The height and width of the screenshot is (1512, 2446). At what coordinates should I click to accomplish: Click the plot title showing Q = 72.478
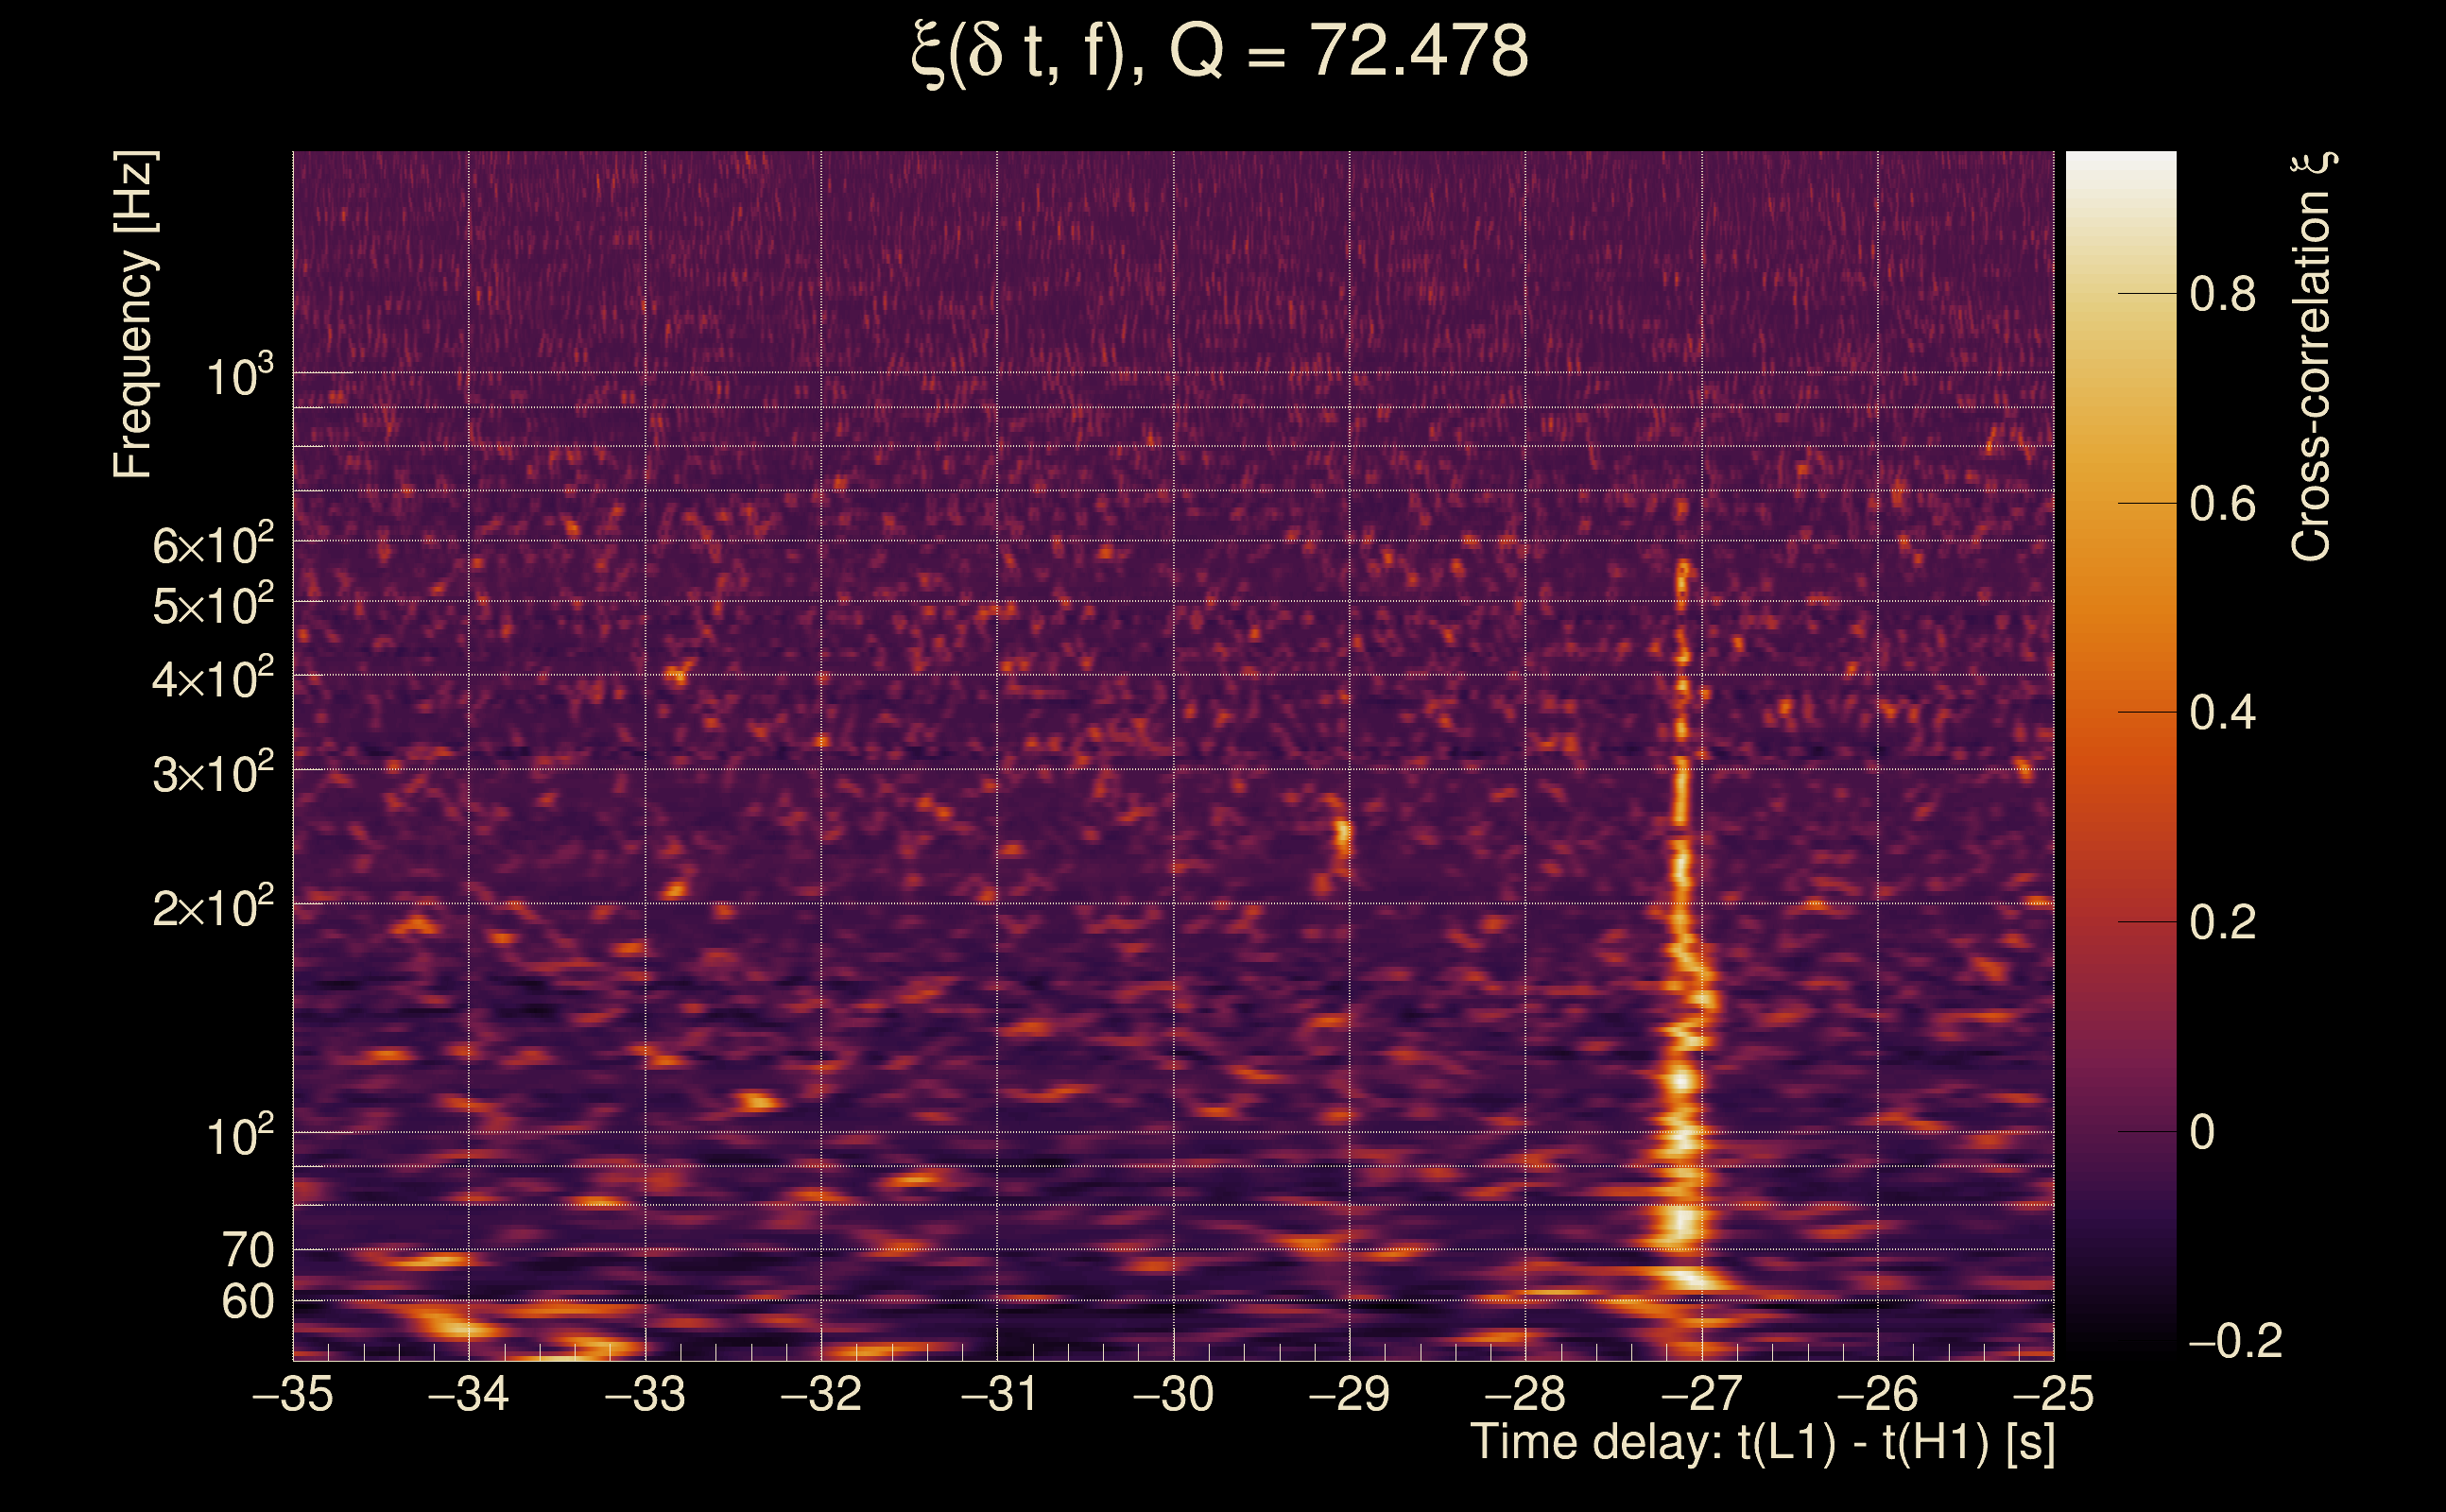(1219, 52)
